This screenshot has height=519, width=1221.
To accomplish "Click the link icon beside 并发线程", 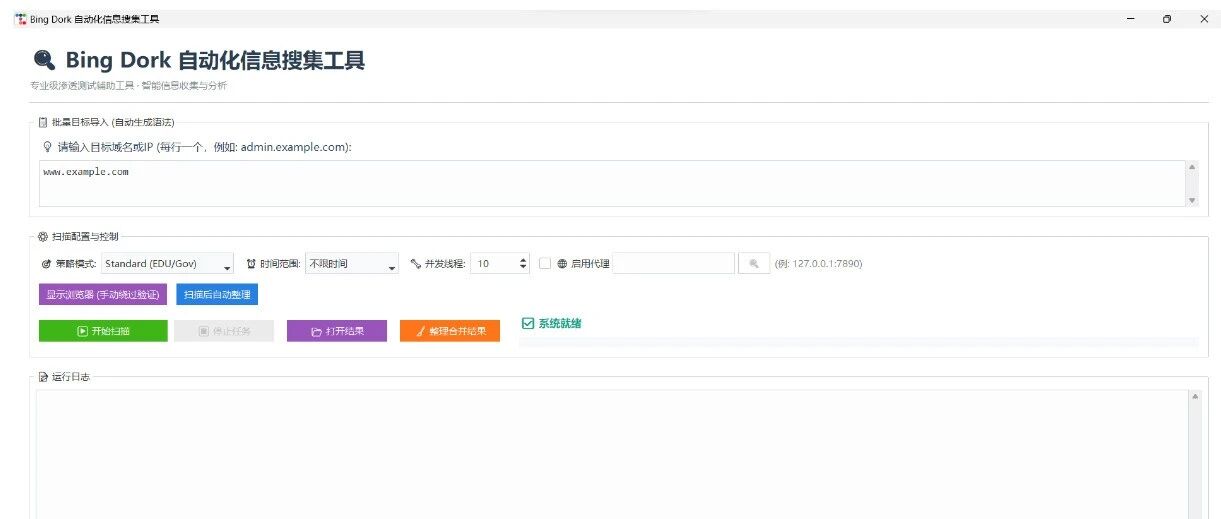I will point(416,264).
